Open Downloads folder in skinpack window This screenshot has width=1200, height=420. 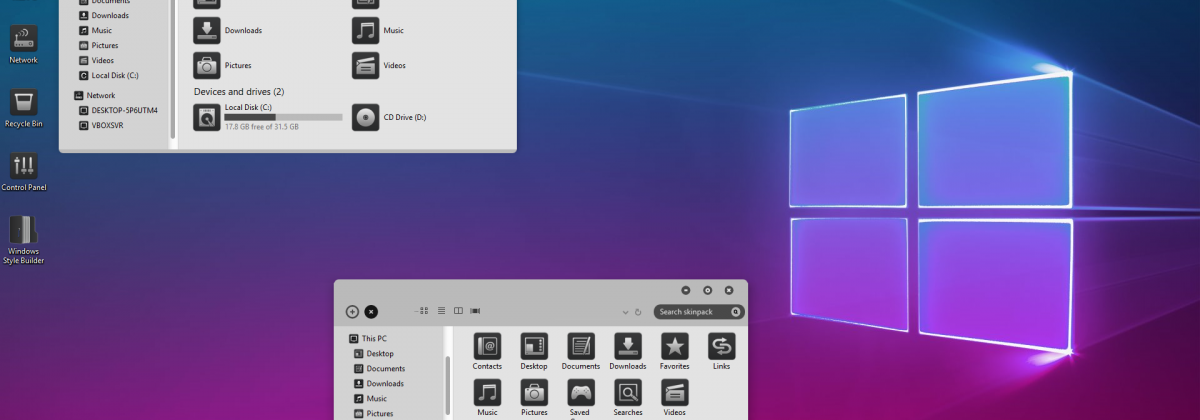tap(628, 352)
